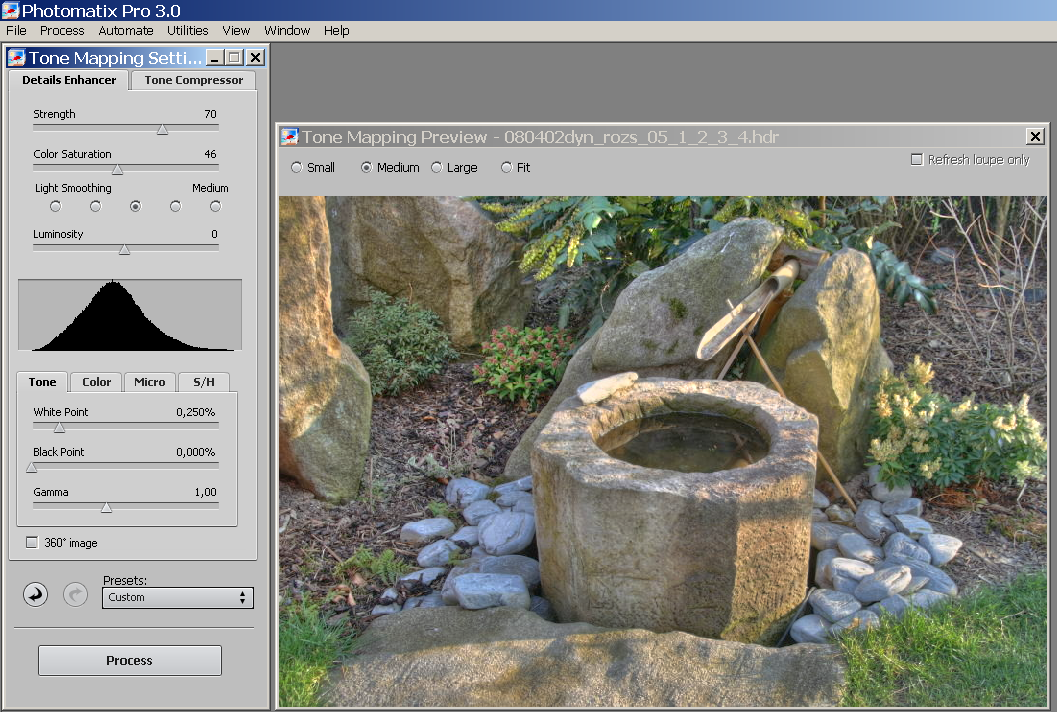1057x712 pixels.
Task: Click the Strength slider handle
Action: point(162,129)
